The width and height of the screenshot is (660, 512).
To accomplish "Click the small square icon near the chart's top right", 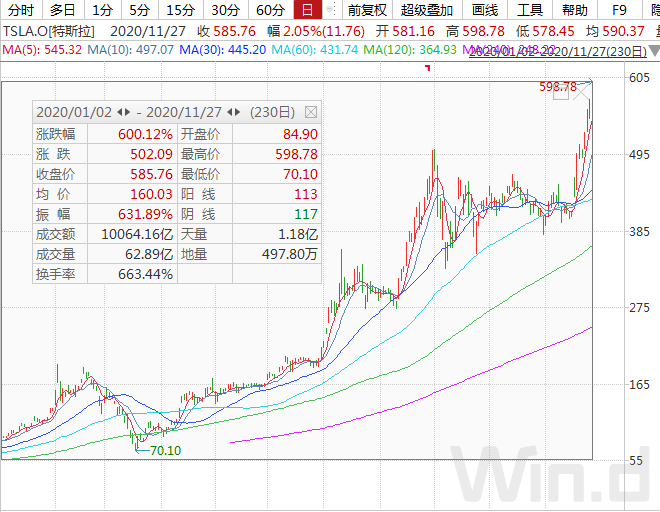I will point(561,93).
